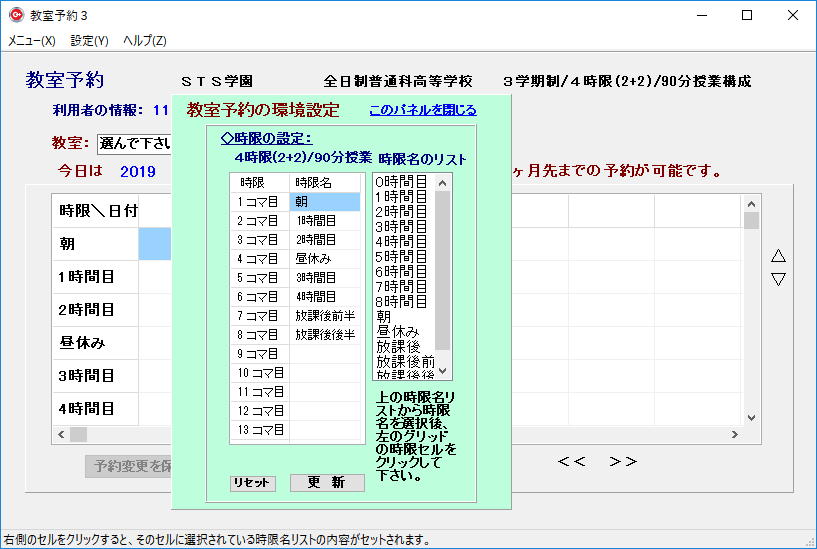The image size is (817, 549).
Task: Click the app icon in title bar
Action: (16, 15)
